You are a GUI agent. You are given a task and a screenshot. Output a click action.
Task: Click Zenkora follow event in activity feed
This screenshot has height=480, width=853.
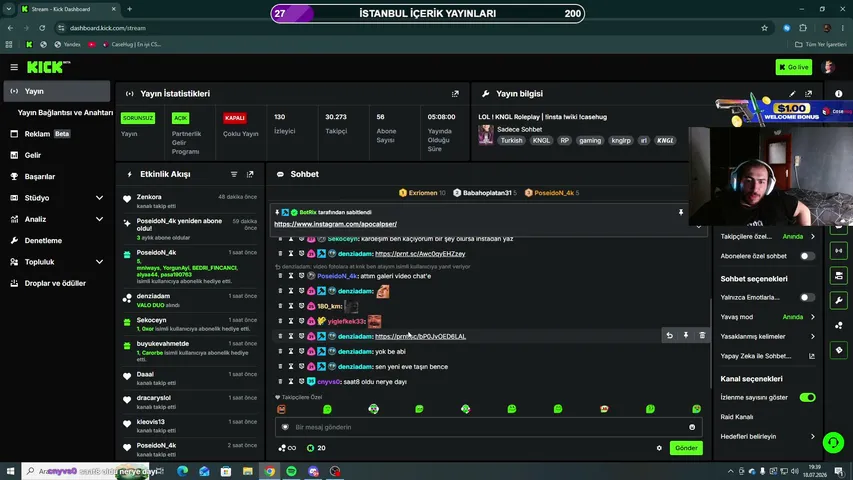point(190,201)
